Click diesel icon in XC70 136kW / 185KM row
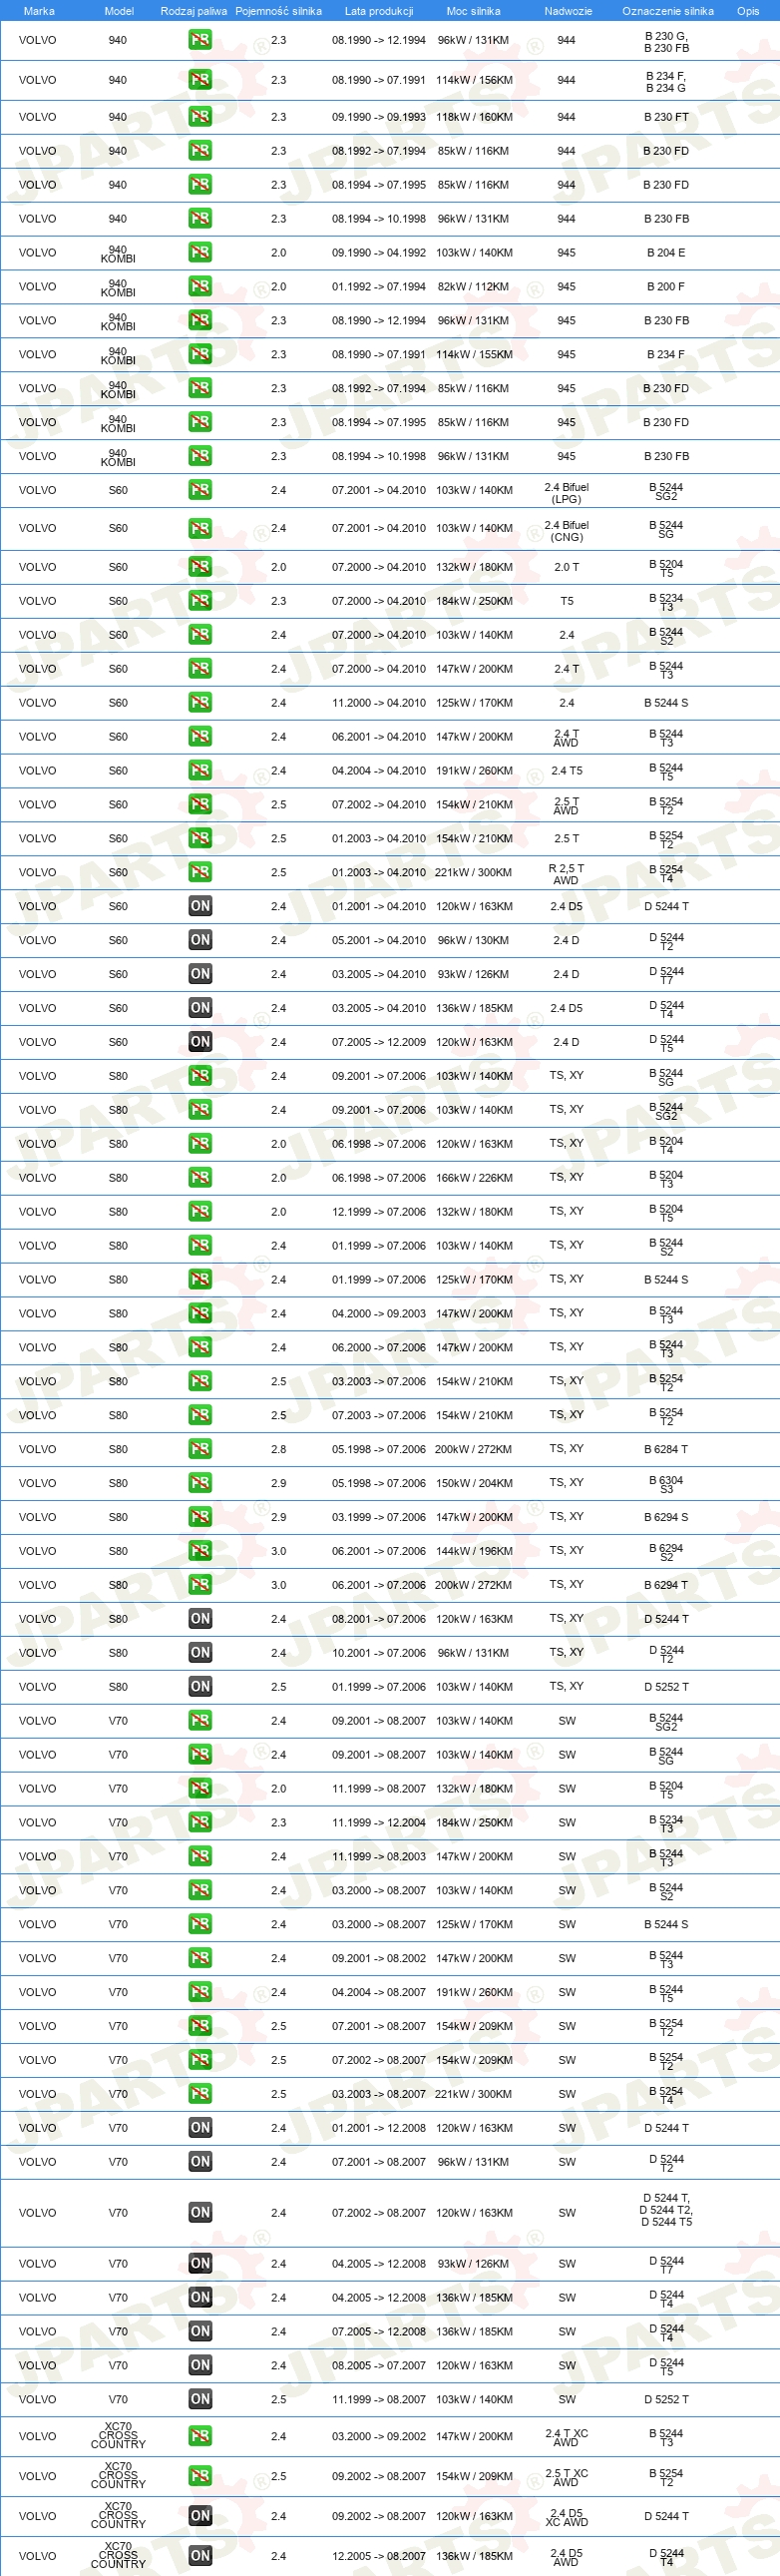The width and height of the screenshot is (780, 2576). [200, 2555]
